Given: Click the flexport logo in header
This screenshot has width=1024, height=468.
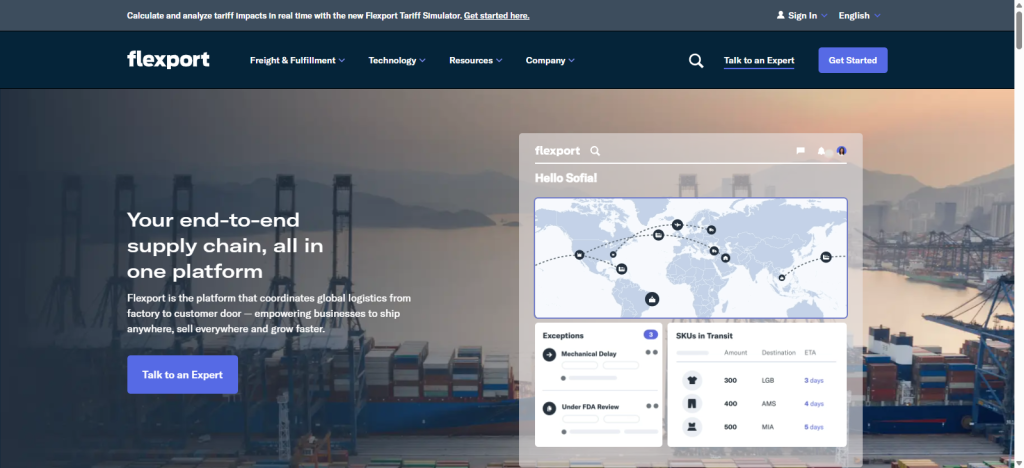Looking at the screenshot, I should pyautogui.click(x=168, y=59).
